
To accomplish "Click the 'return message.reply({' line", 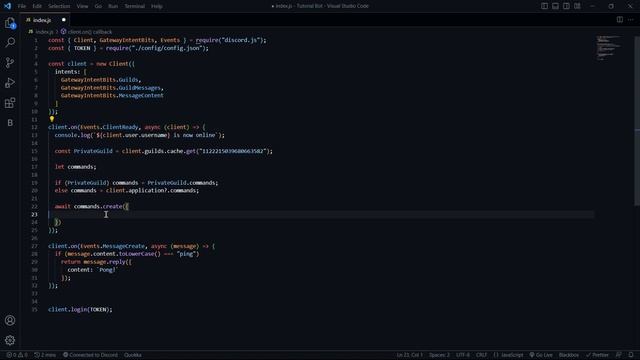I will tap(96, 262).
